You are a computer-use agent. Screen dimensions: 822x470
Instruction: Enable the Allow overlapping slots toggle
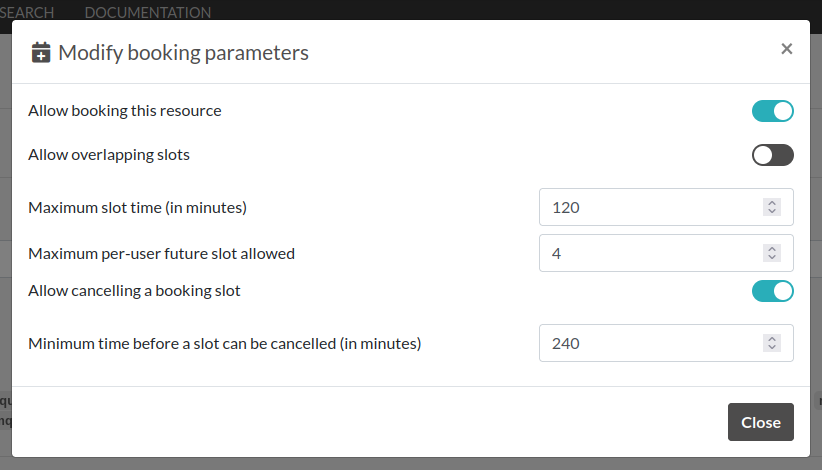coord(772,155)
